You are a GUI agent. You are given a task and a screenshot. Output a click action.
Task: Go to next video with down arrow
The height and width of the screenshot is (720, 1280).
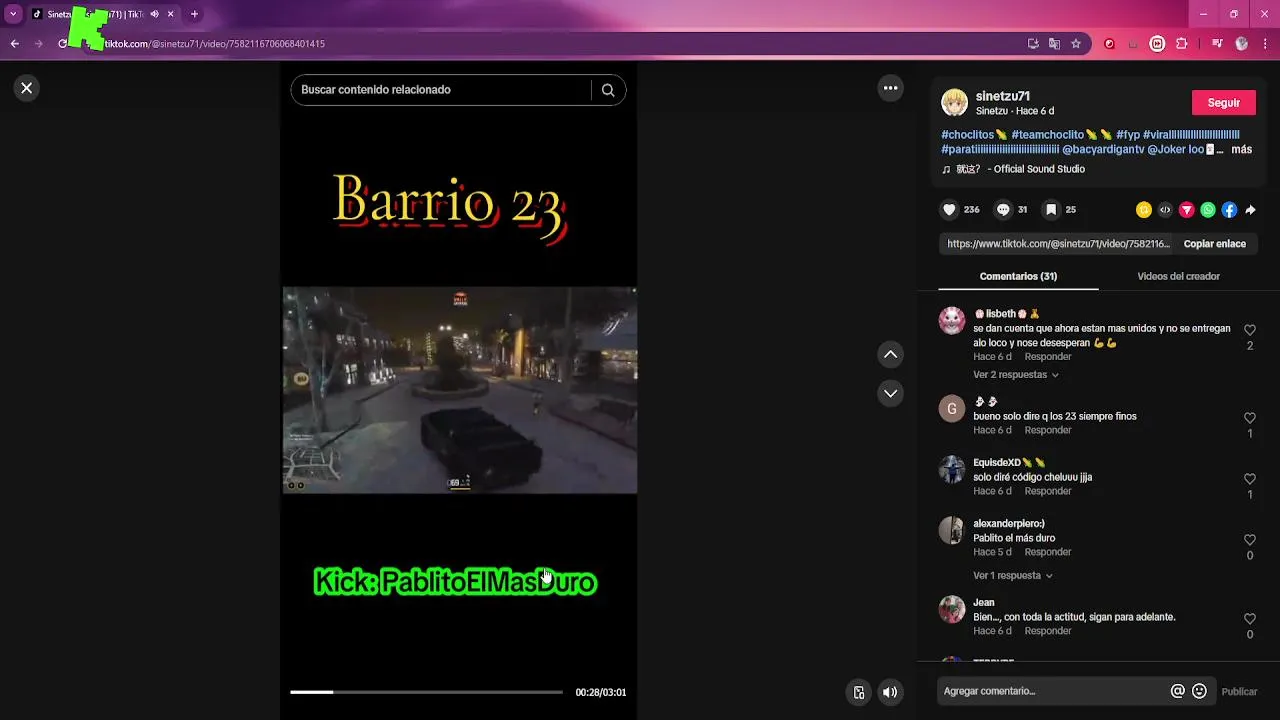pos(890,393)
